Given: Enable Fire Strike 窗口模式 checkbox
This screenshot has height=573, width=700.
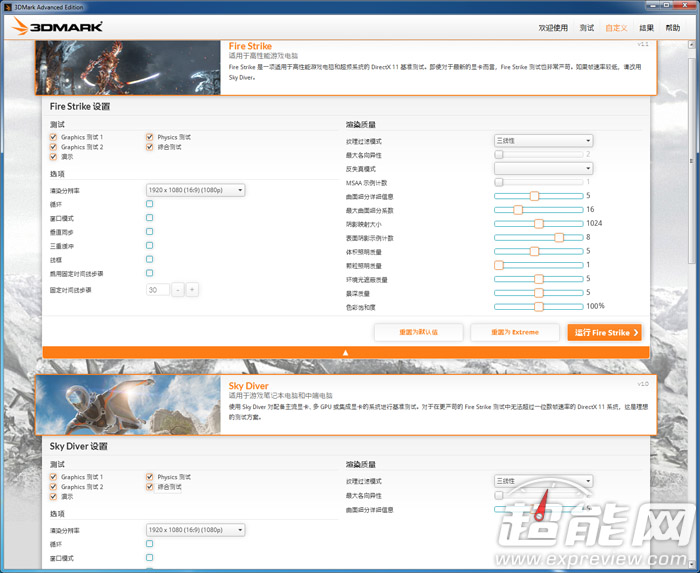Looking at the screenshot, I should tap(150, 218).
